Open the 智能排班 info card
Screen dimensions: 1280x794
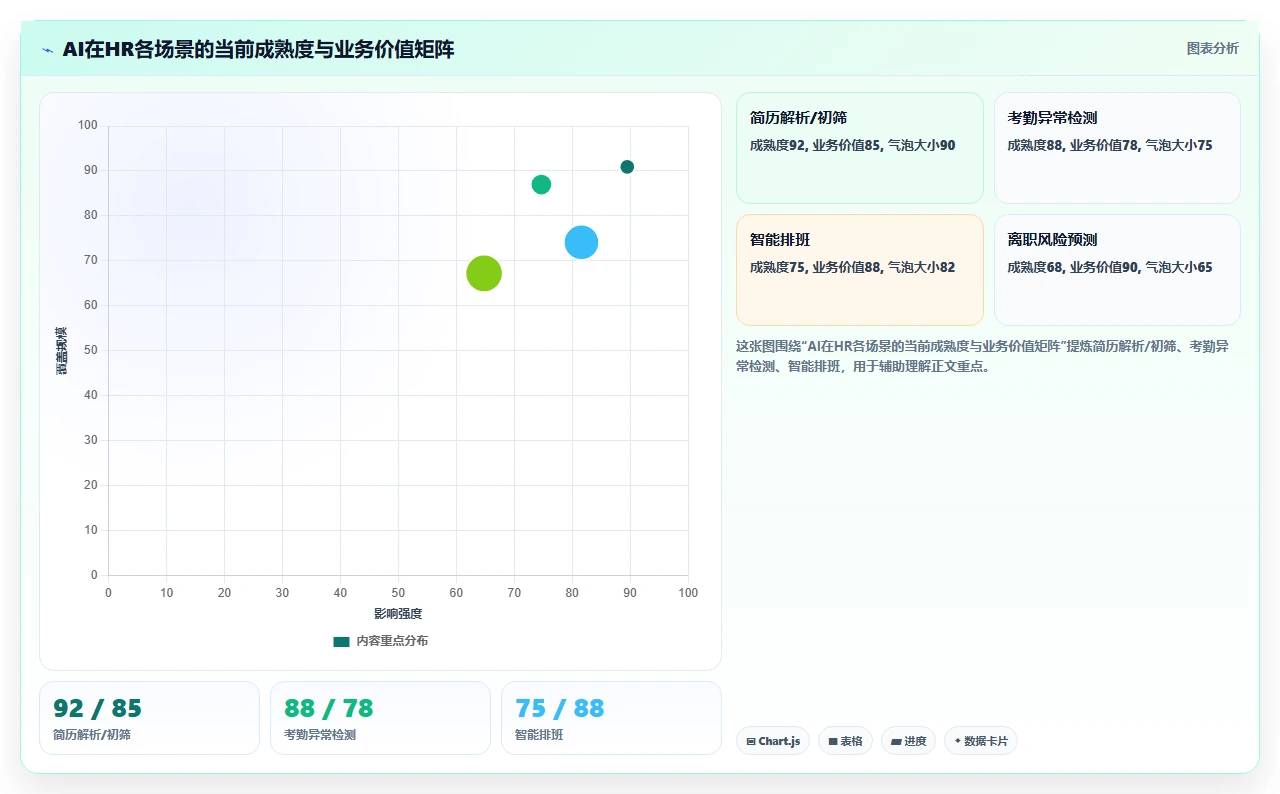pyautogui.click(x=860, y=270)
